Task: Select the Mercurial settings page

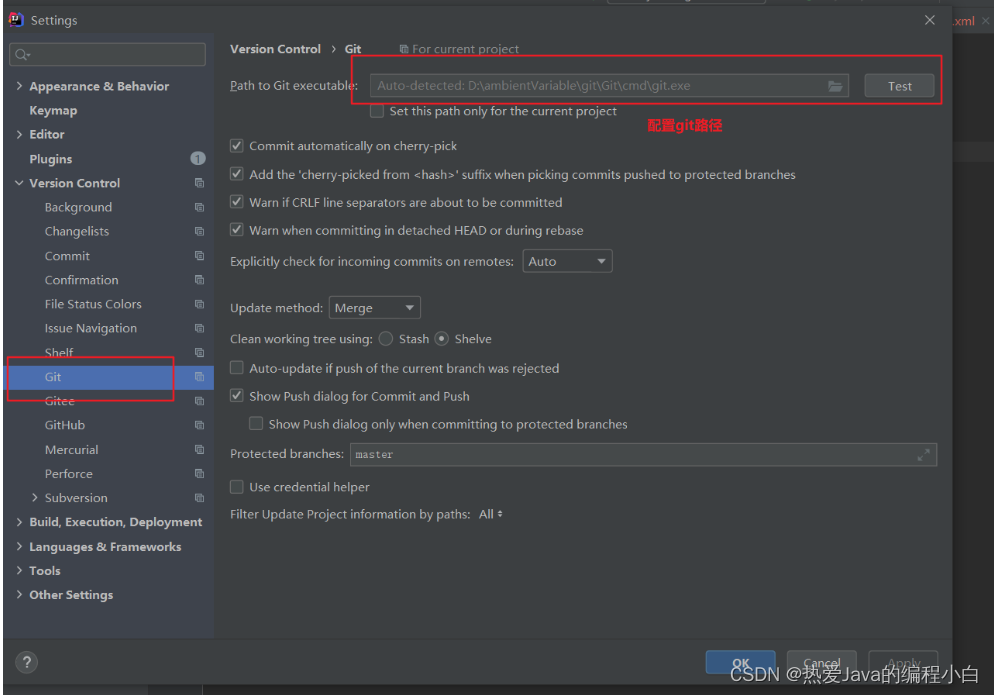Action: (72, 450)
